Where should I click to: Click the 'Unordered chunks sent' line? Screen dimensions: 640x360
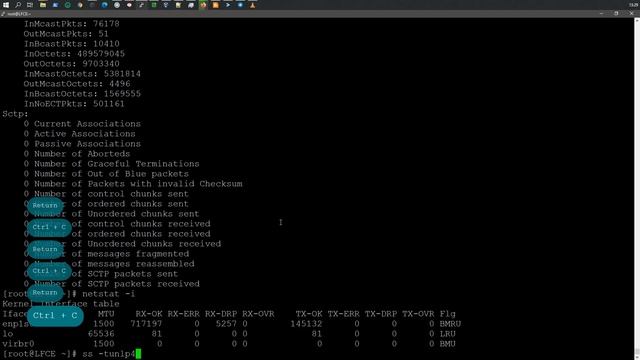coord(111,214)
